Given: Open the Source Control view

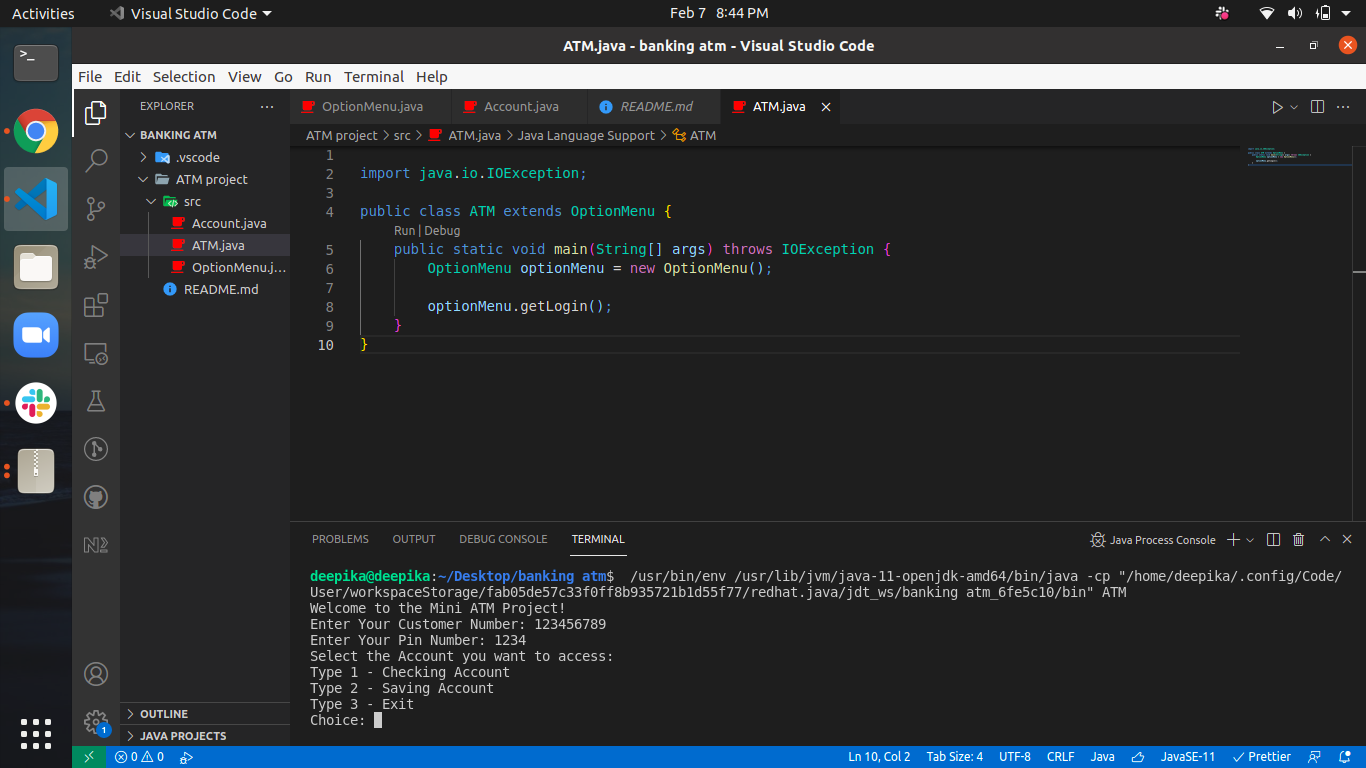Looking at the screenshot, I should [95, 209].
